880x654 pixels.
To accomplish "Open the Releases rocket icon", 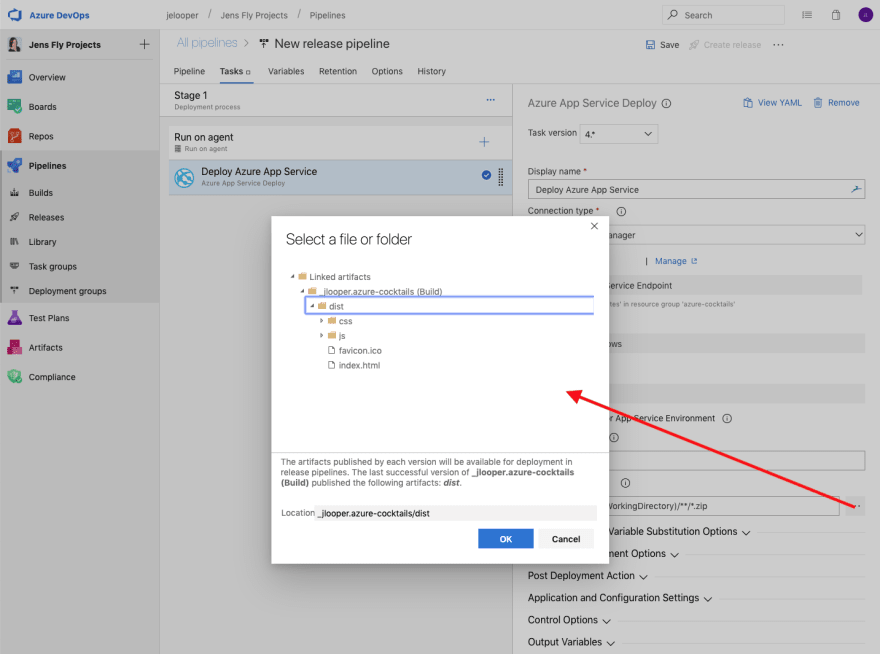I will (15, 217).
